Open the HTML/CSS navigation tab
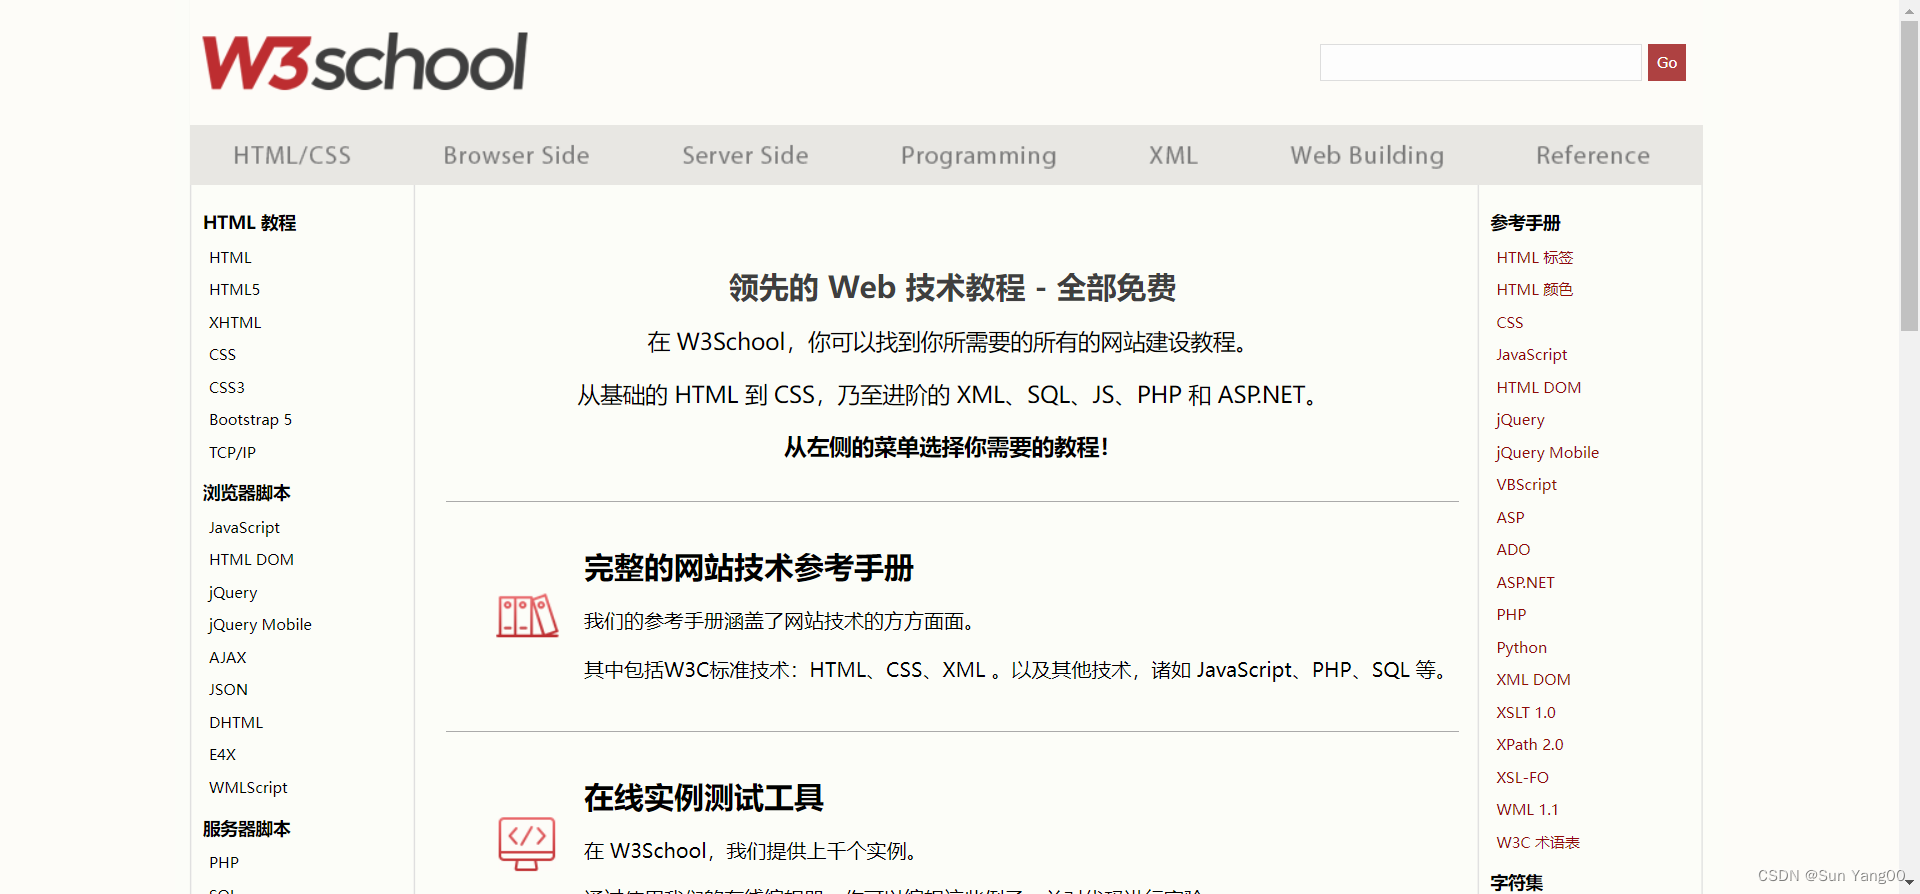The width and height of the screenshot is (1920, 894). [292, 155]
